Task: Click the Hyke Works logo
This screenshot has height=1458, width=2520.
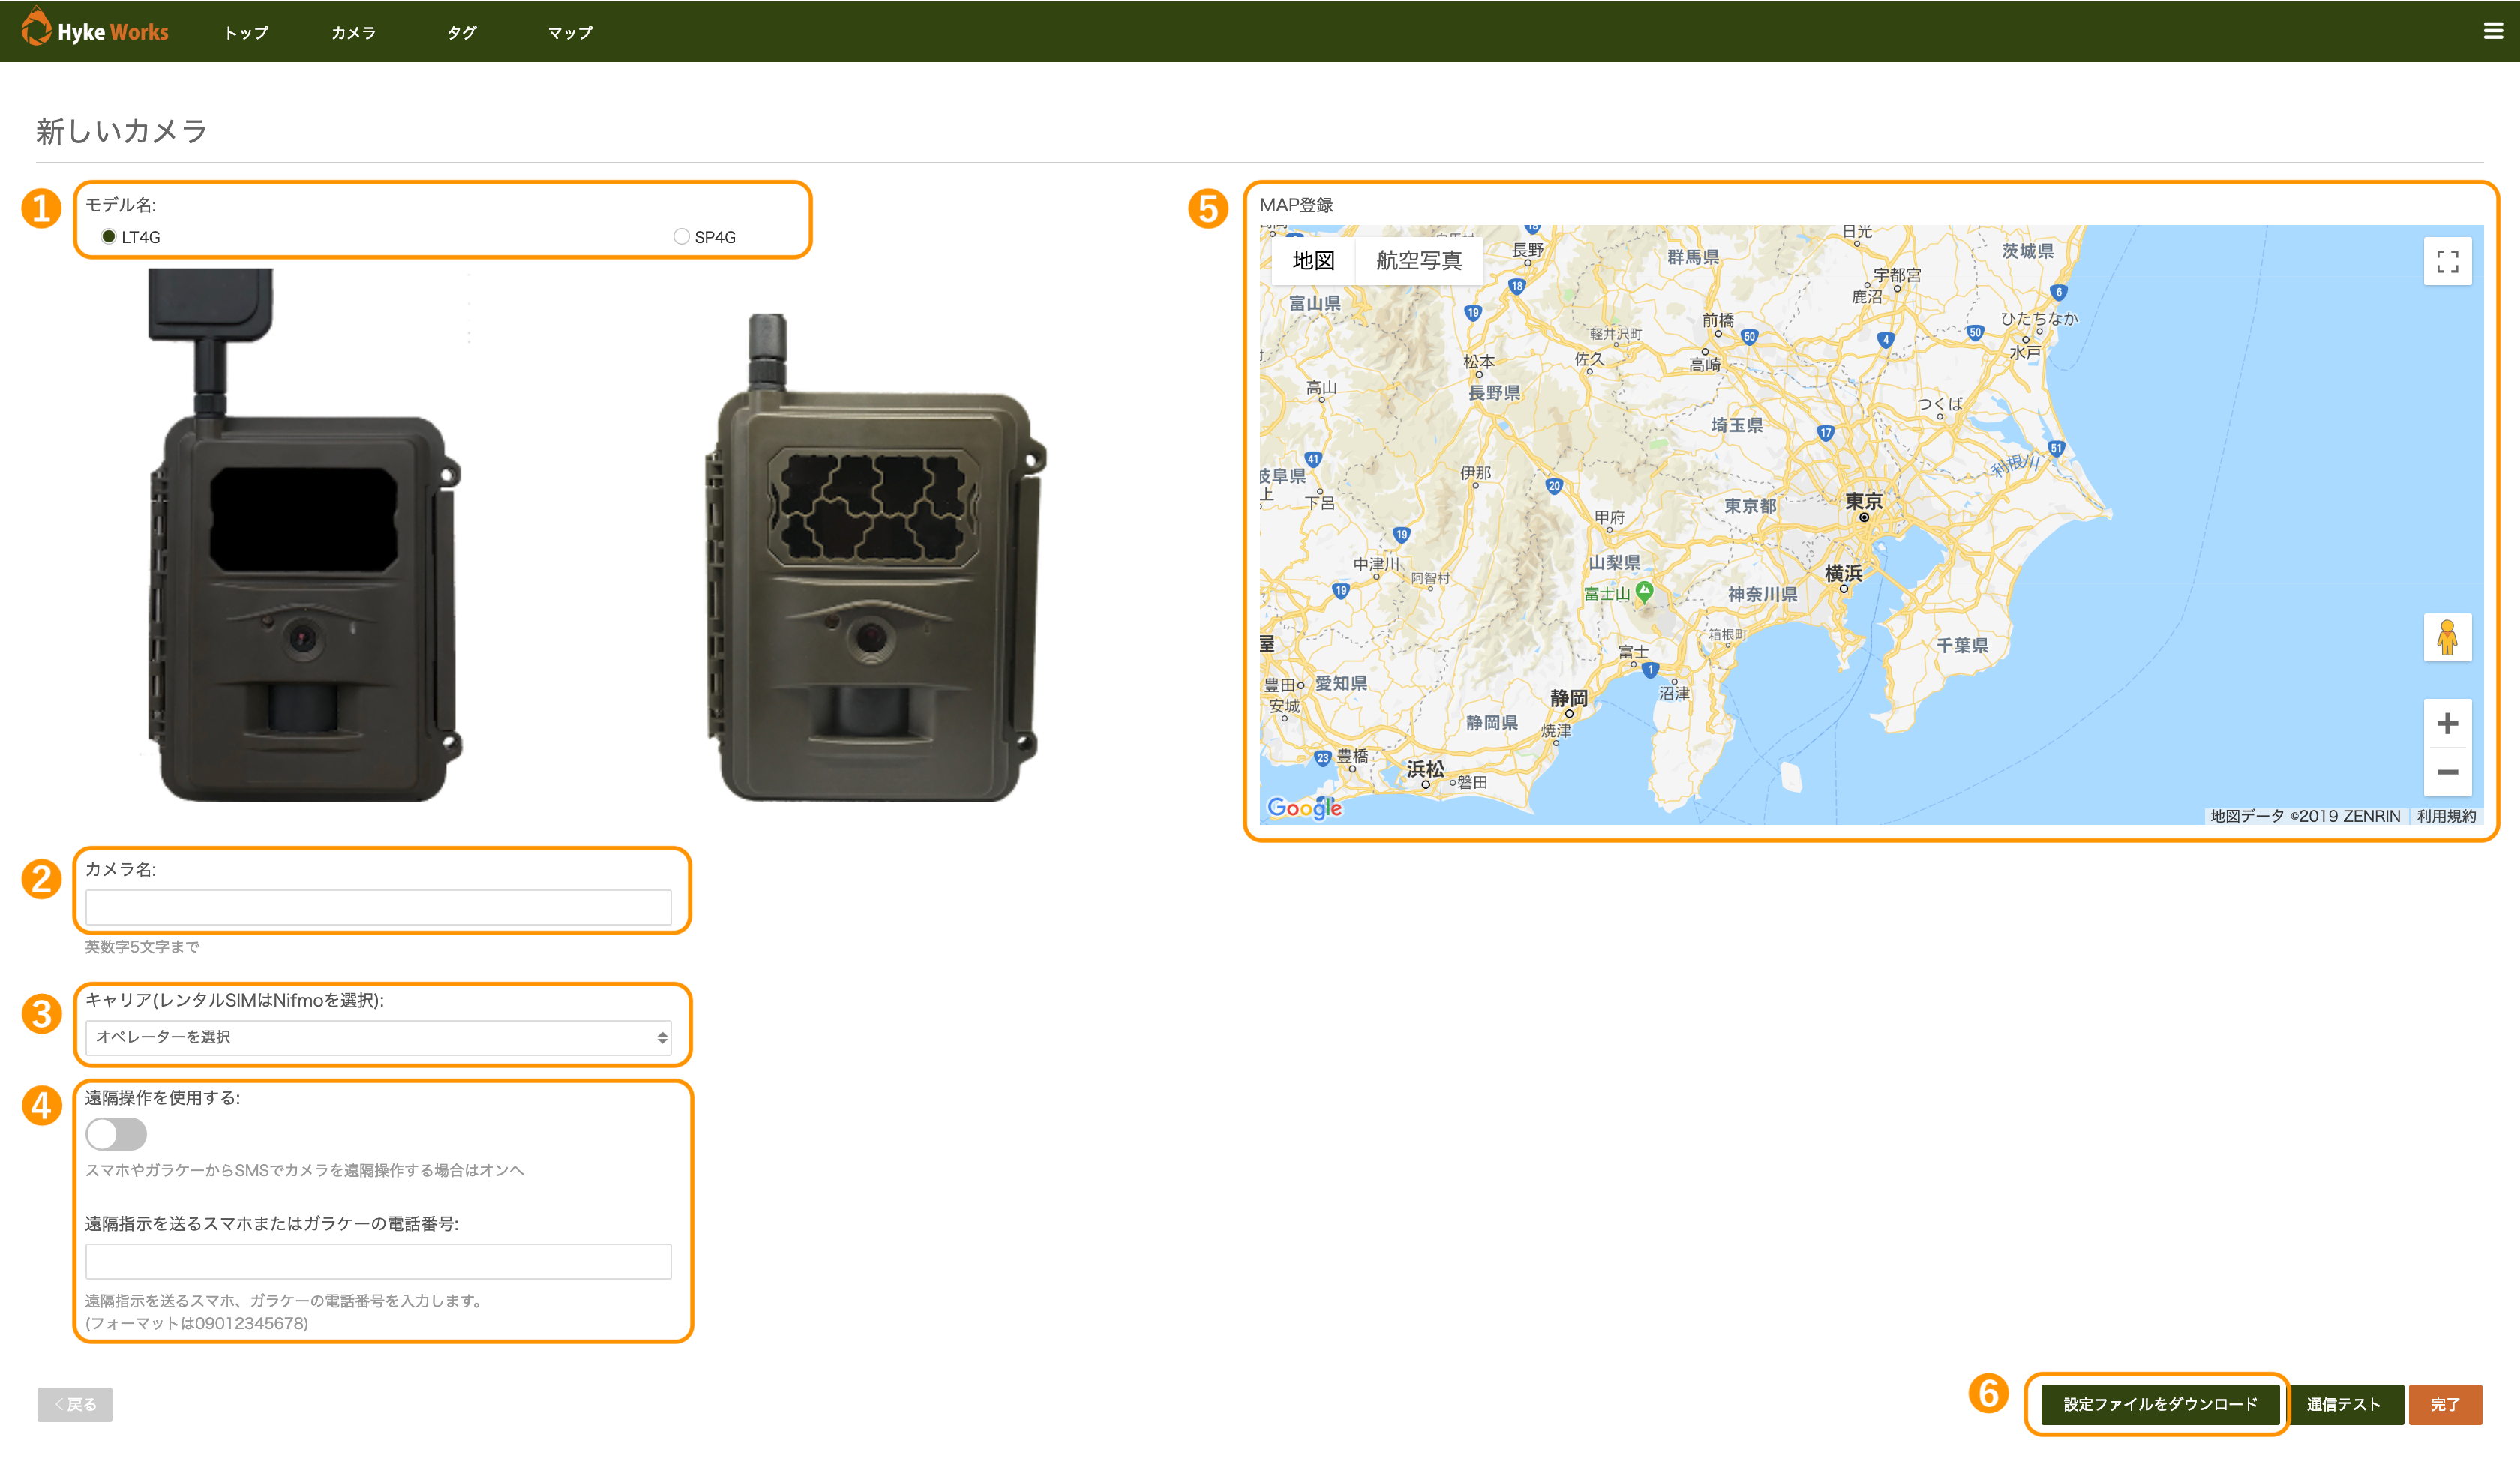Action: [95, 31]
